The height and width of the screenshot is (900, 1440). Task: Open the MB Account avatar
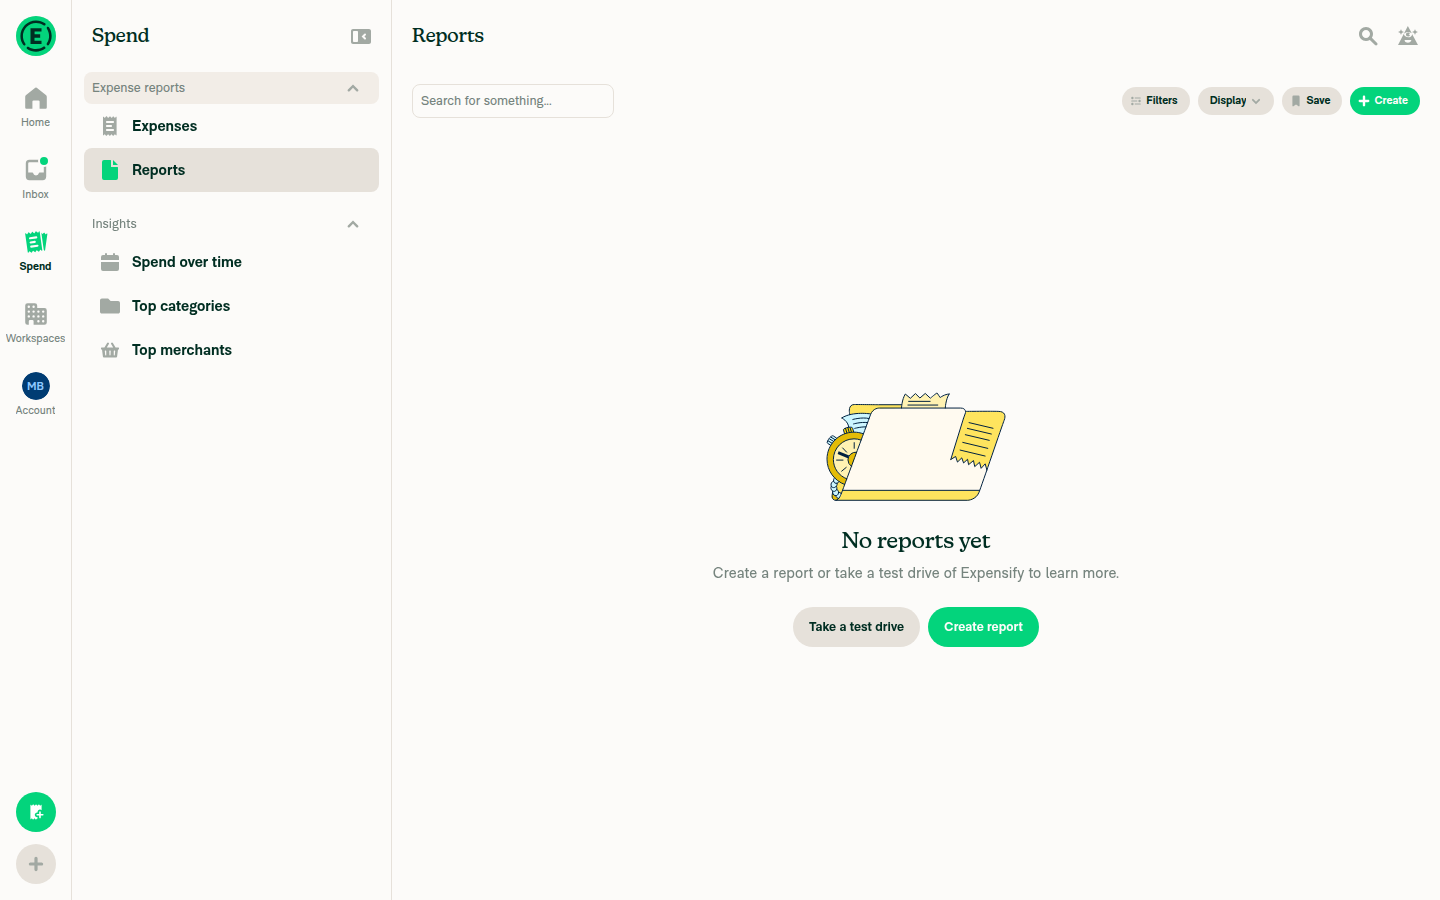(36, 386)
